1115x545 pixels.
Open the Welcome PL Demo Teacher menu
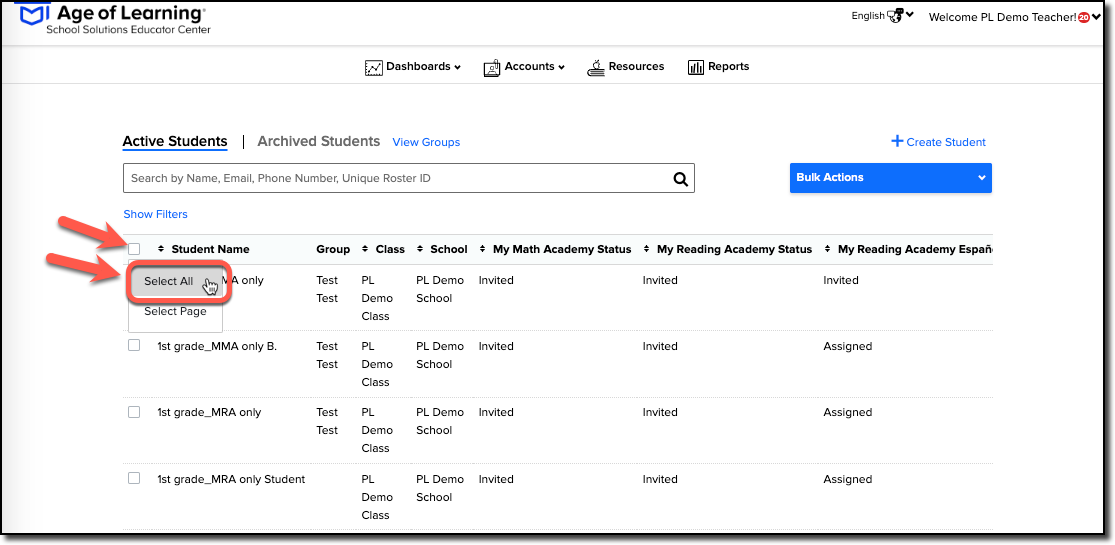pos(1015,17)
